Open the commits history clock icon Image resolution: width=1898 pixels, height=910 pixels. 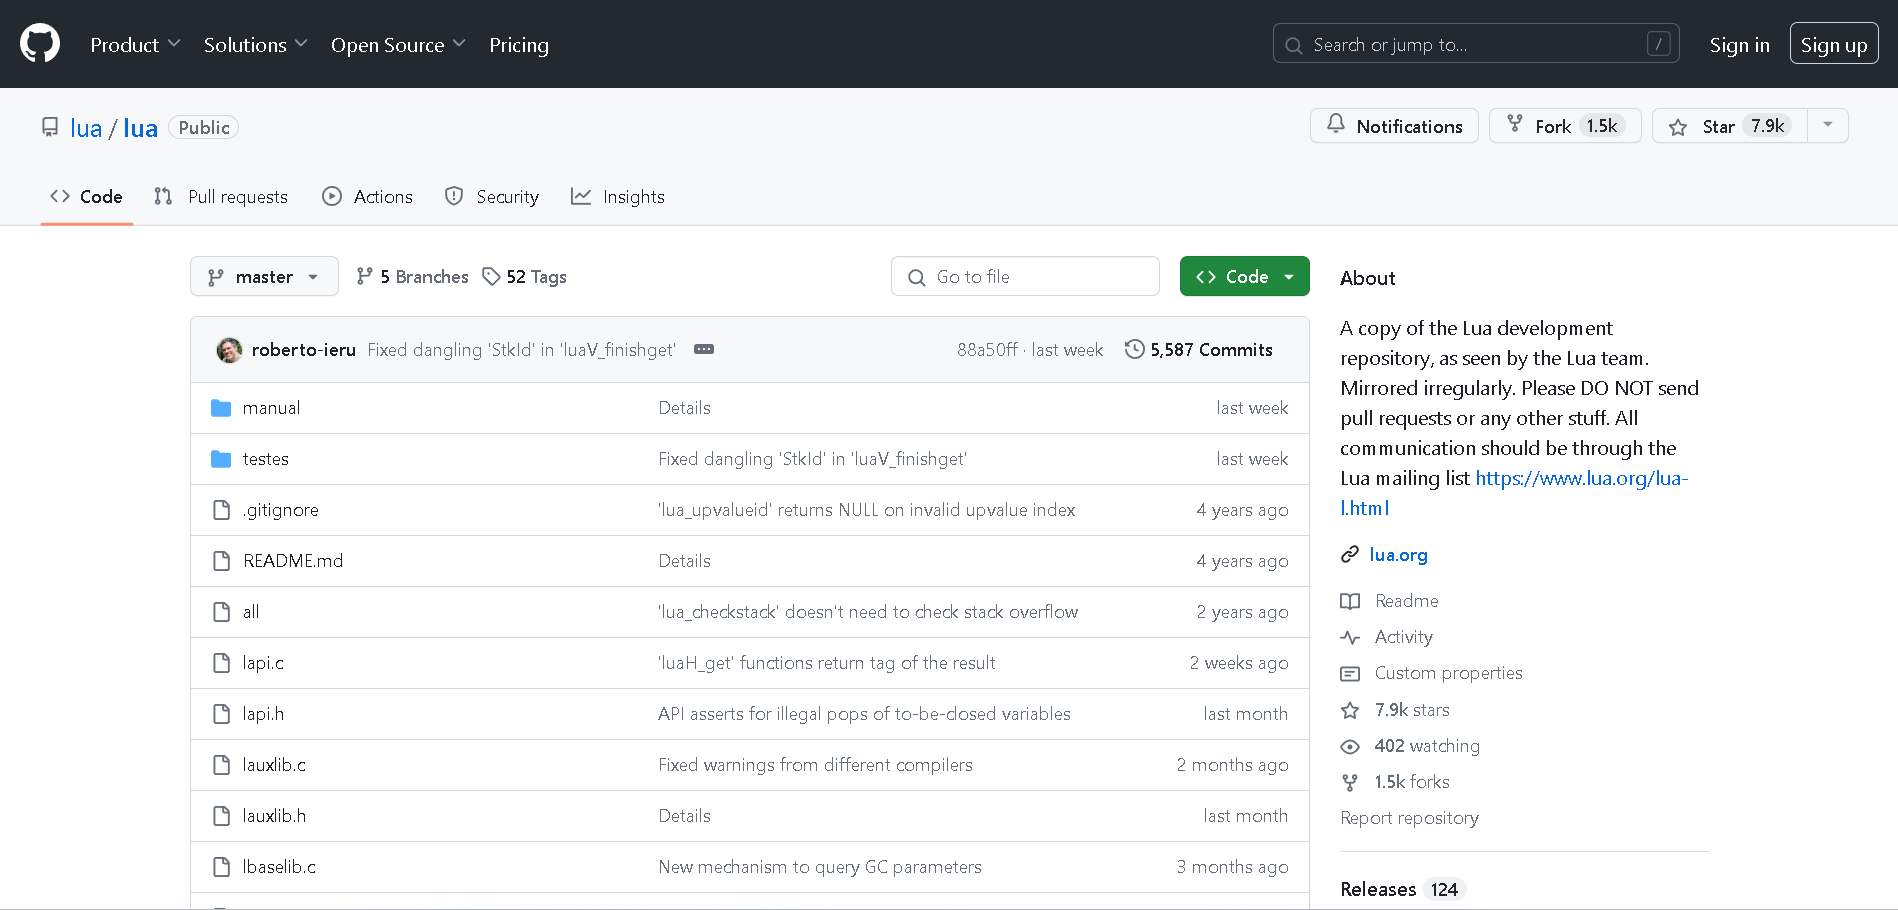point(1134,350)
